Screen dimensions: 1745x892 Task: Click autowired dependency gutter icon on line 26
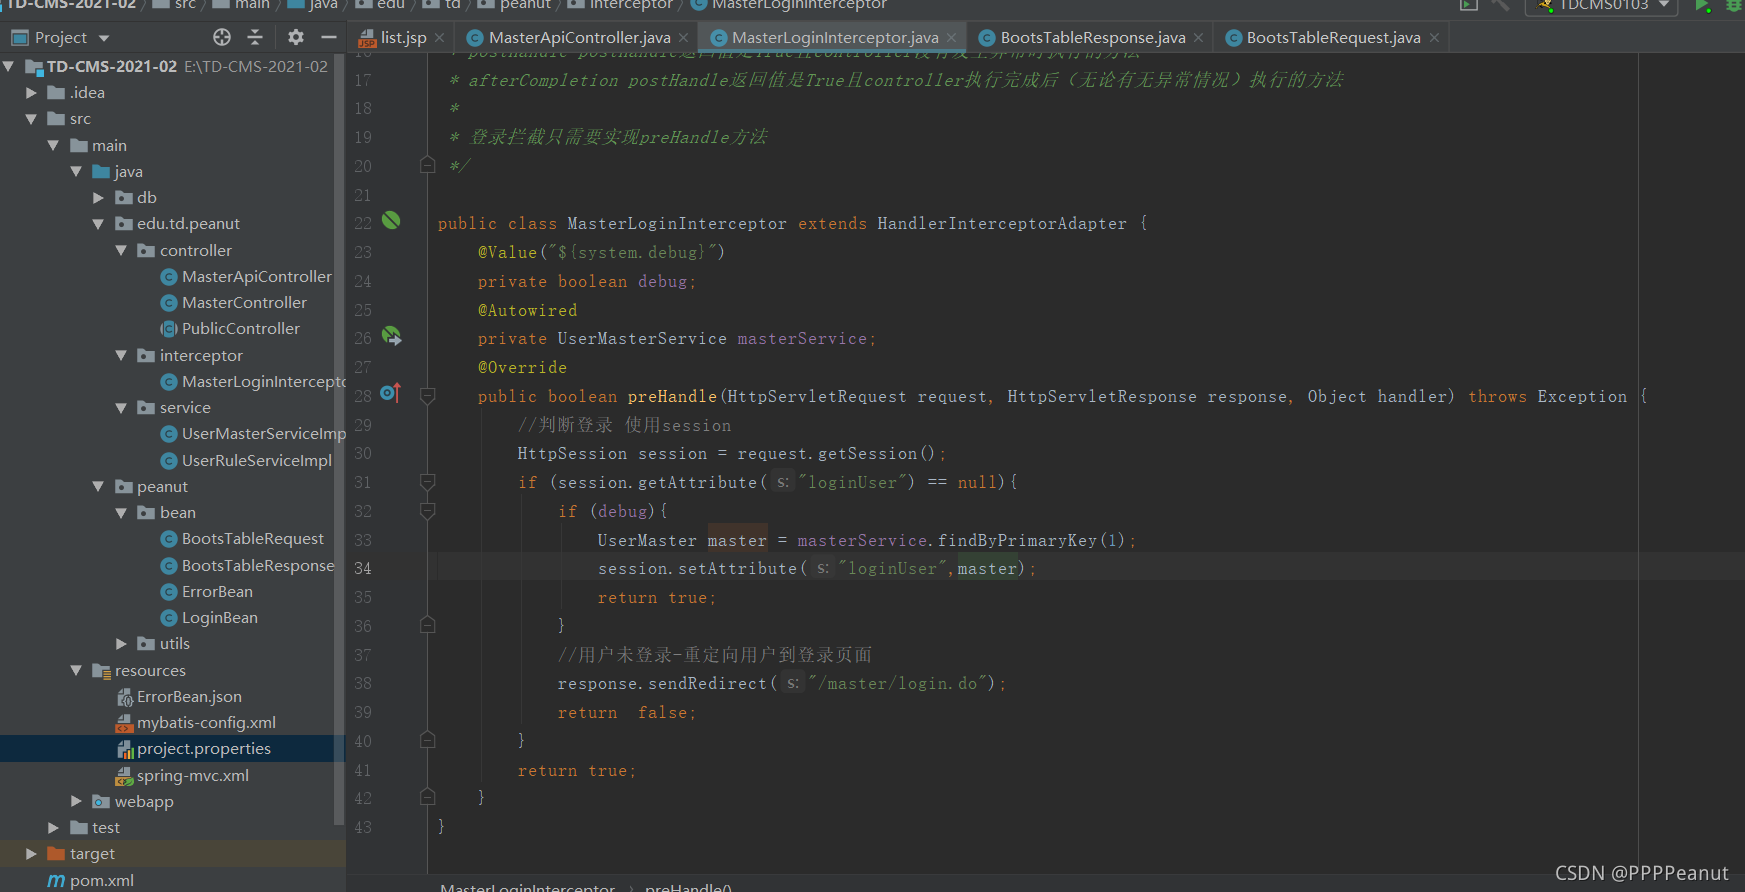point(392,336)
